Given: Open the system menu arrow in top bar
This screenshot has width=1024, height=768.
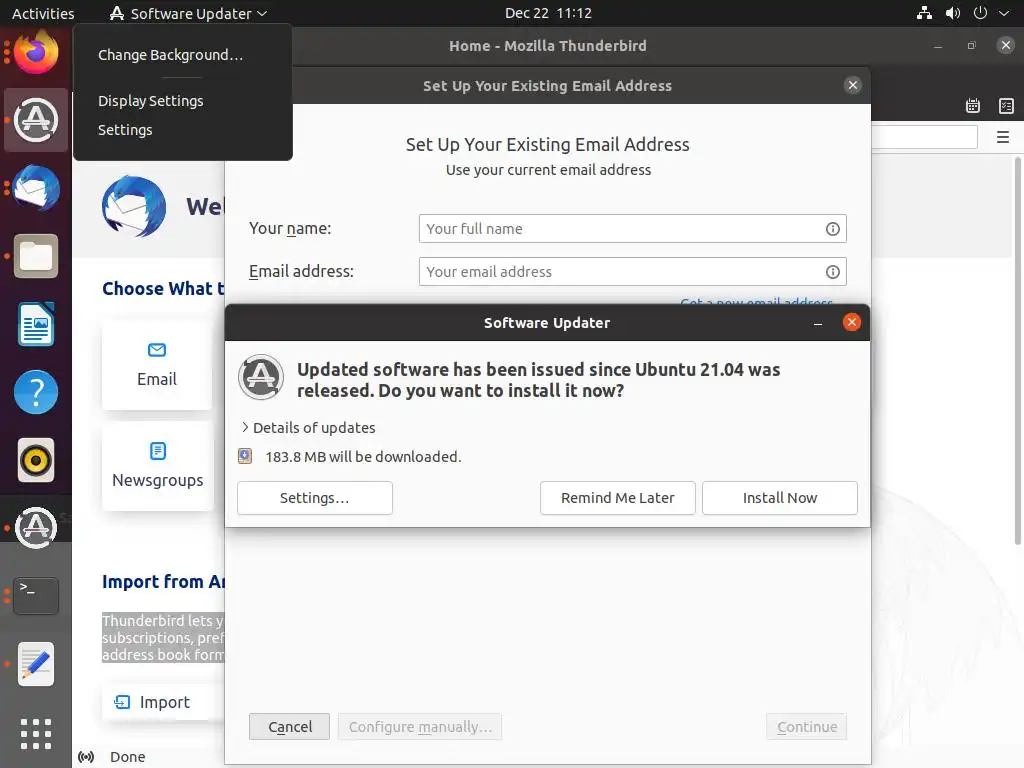Looking at the screenshot, I should pos(1004,13).
